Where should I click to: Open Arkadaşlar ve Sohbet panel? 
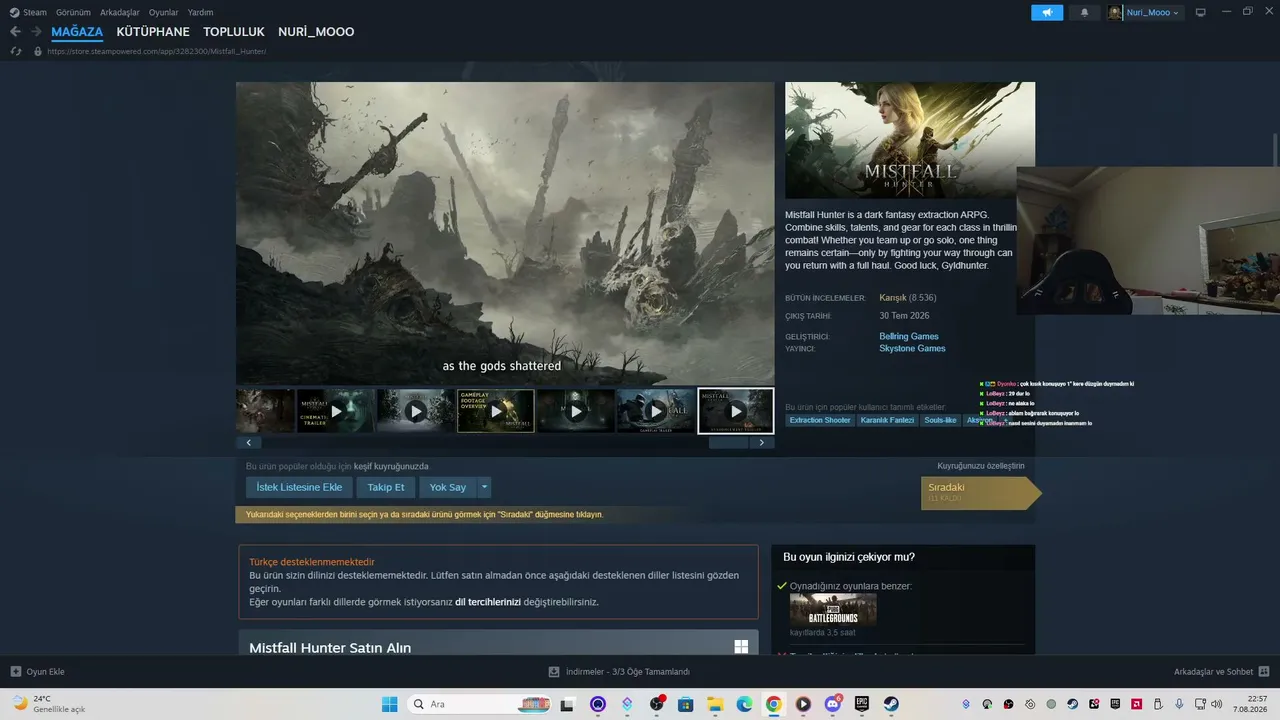[1221, 672]
